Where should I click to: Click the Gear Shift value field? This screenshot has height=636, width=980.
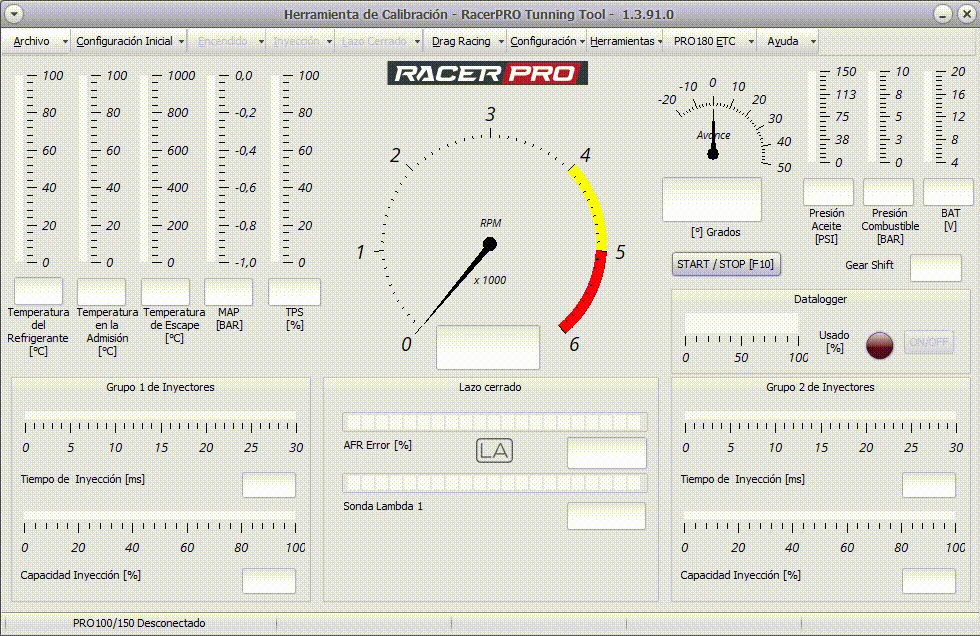(x=935, y=268)
